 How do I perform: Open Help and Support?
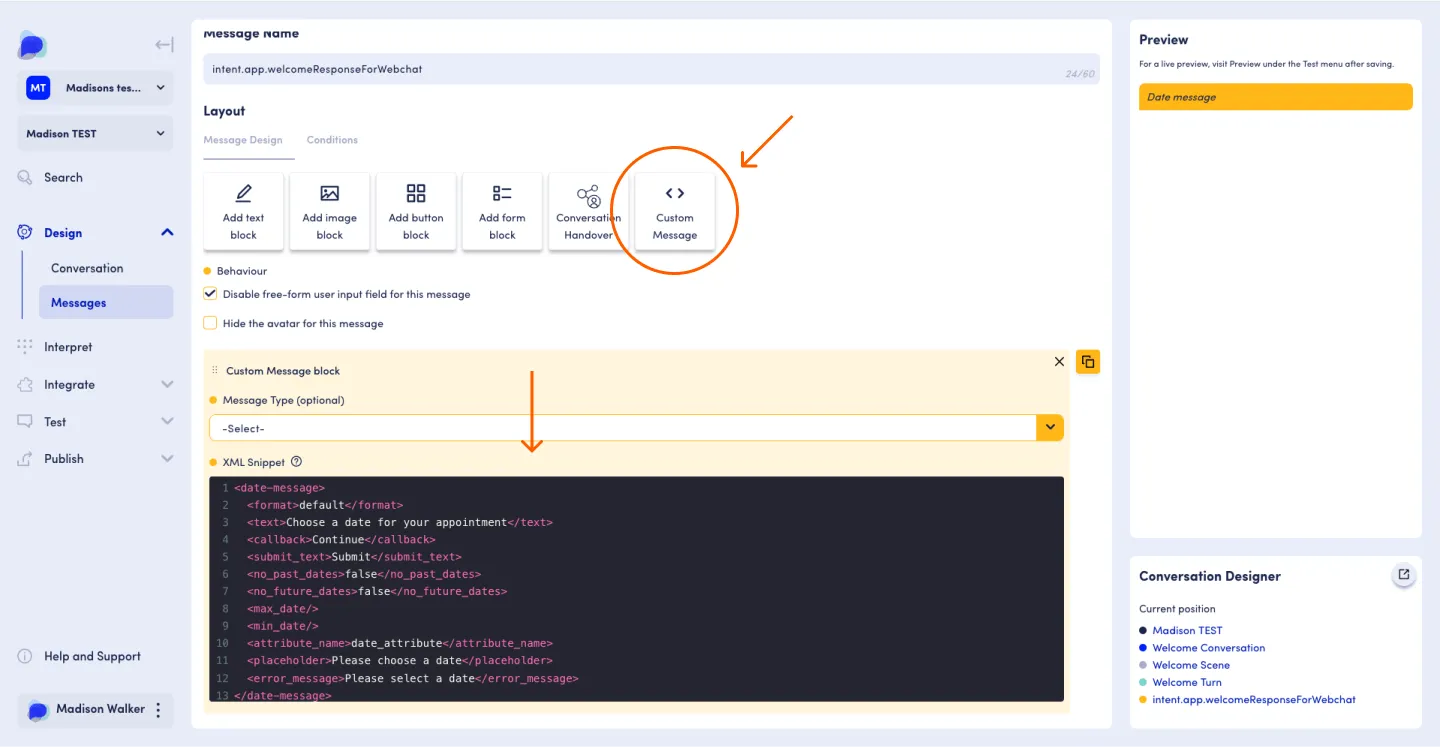click(92, 657)
